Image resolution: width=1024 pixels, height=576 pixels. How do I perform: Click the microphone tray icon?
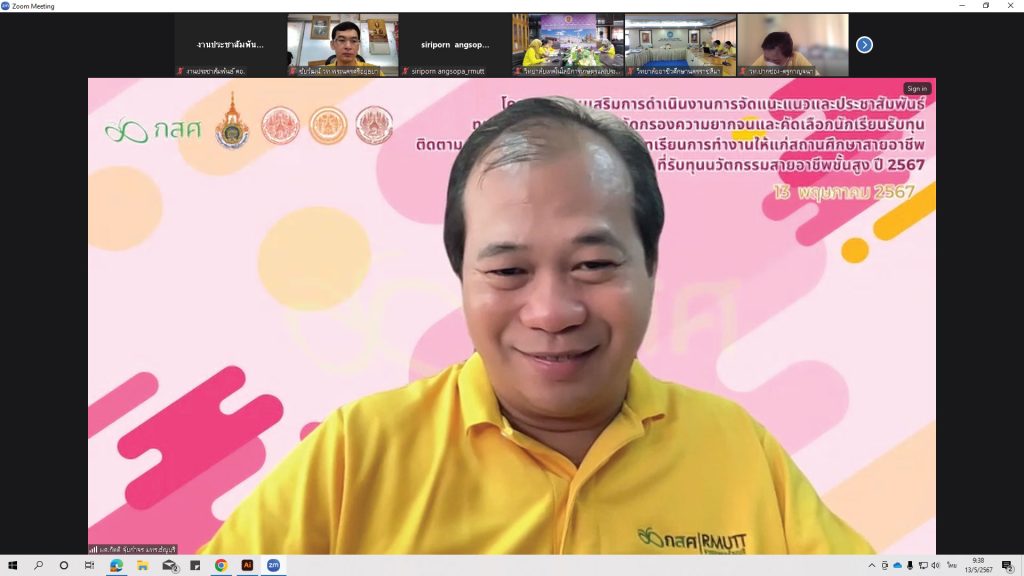pyautogui.click(x=910, y=566)
